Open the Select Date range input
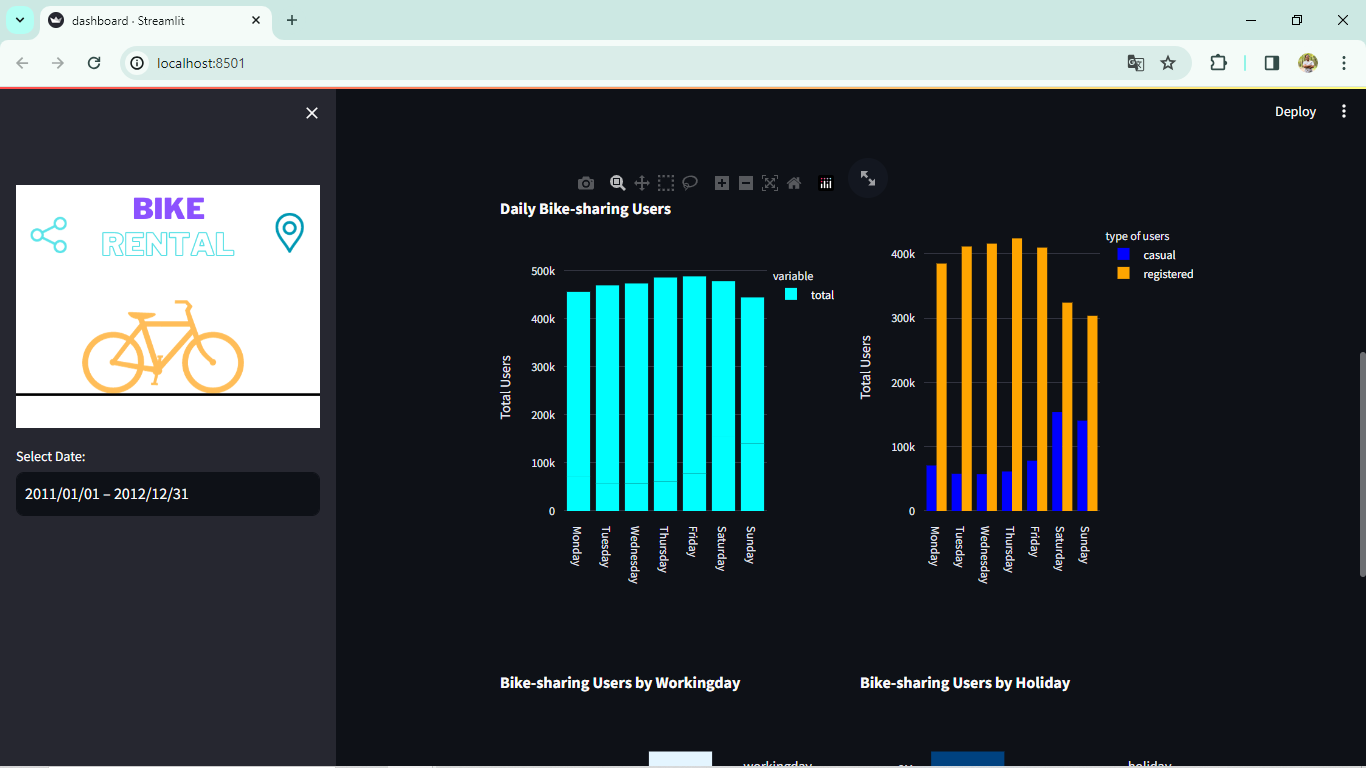The image size is (1366, 768). [168, 494]
